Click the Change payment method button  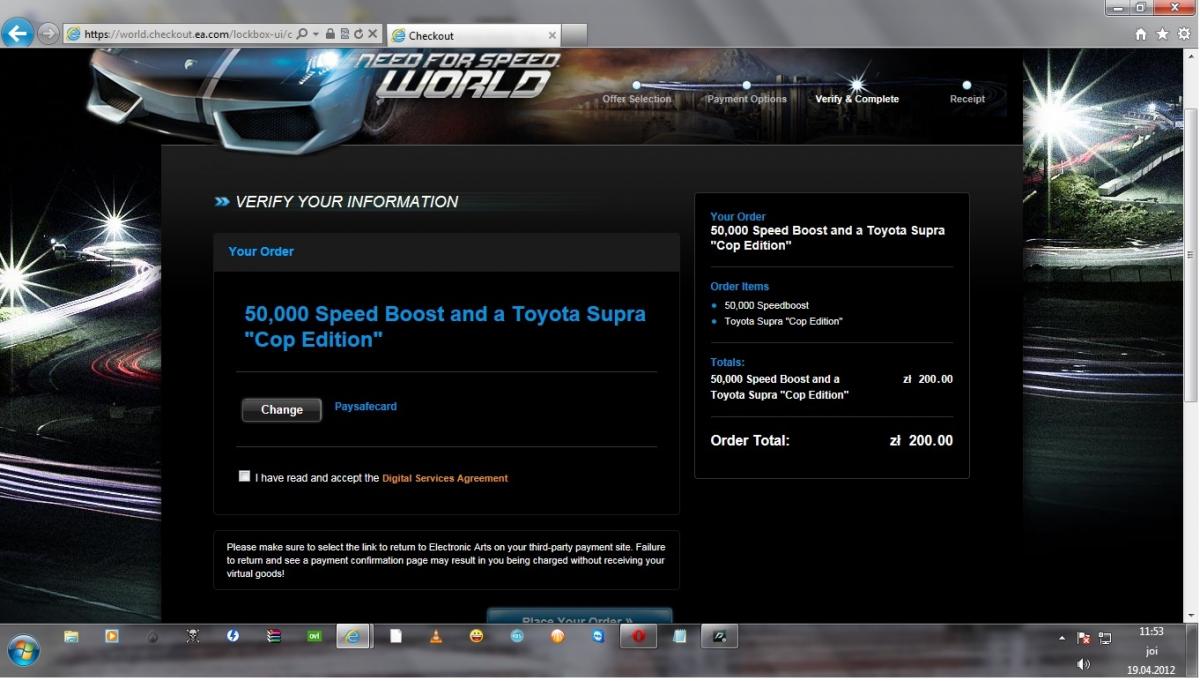[x=282, y=410]
